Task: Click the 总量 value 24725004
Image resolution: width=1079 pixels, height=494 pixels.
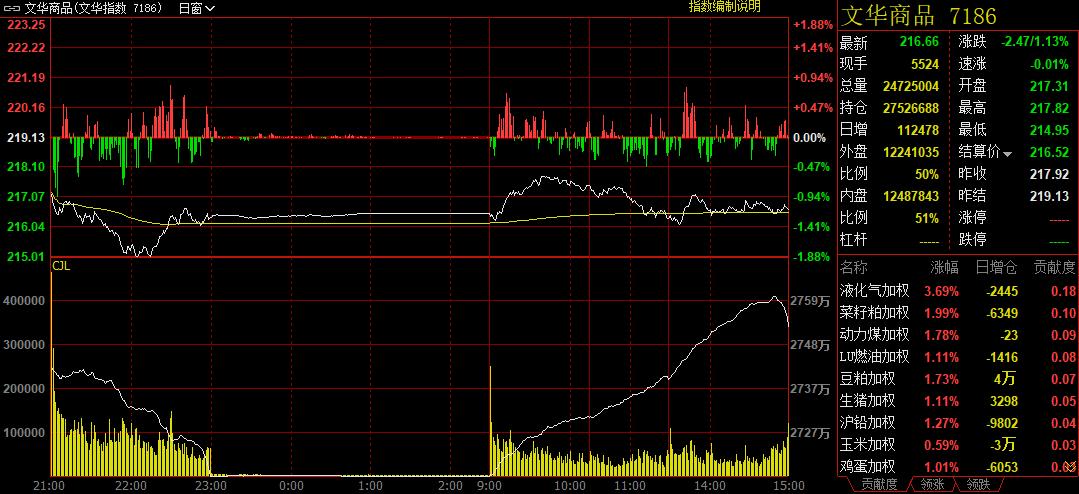Action: 911,85
